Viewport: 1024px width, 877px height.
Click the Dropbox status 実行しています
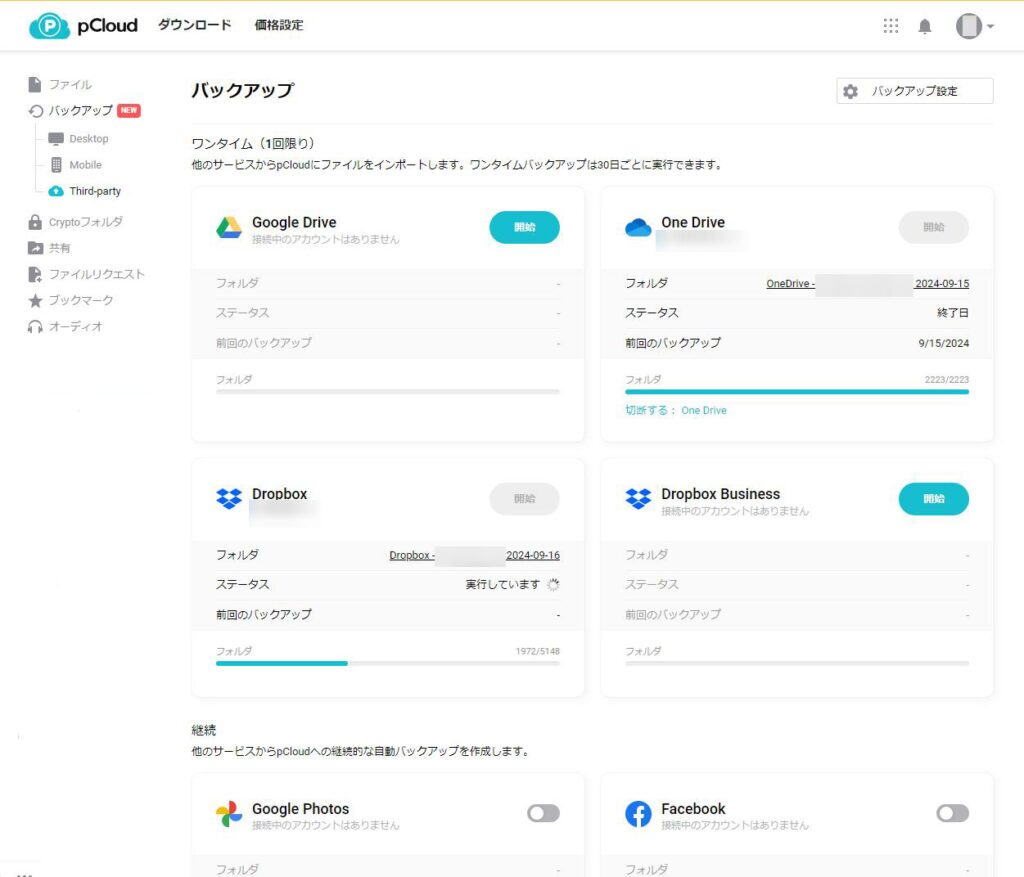(x=502, y=584)
